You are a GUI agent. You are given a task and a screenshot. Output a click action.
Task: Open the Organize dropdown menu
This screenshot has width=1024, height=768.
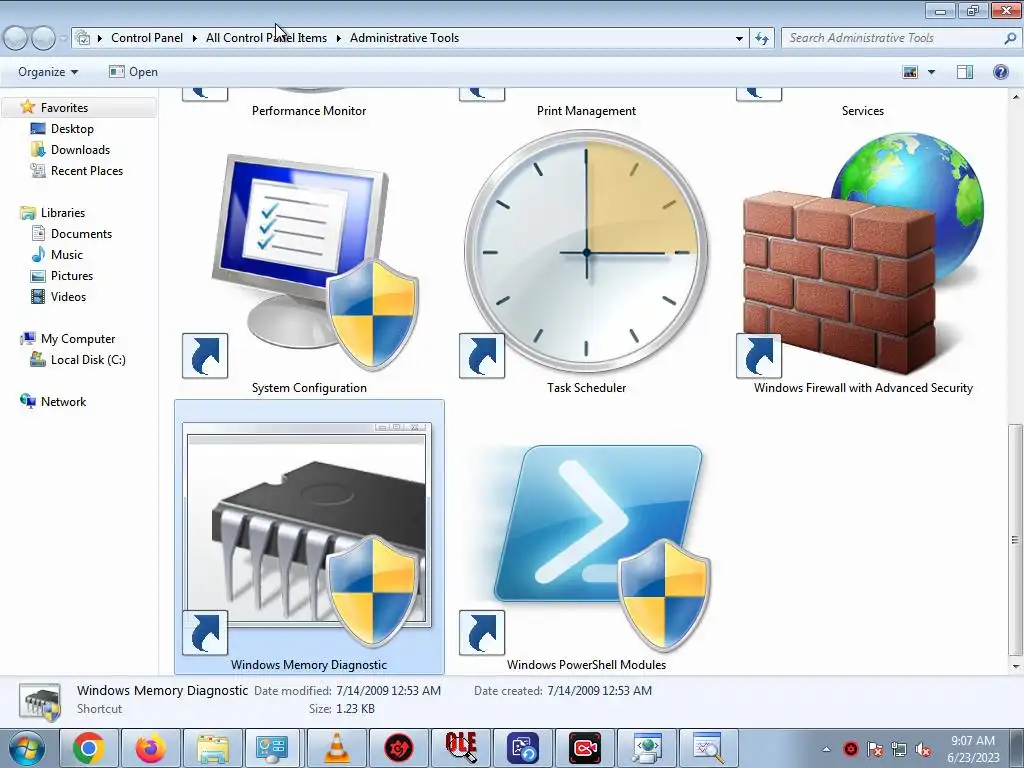48,72
